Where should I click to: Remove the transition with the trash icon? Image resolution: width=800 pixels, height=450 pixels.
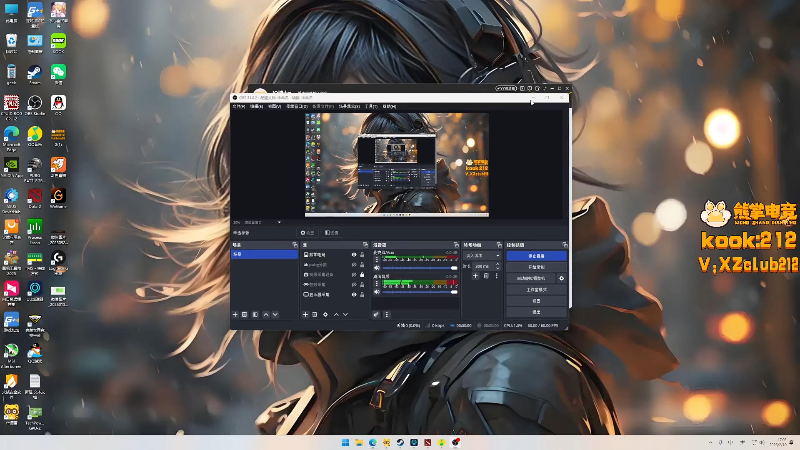[x=486, y=276]
